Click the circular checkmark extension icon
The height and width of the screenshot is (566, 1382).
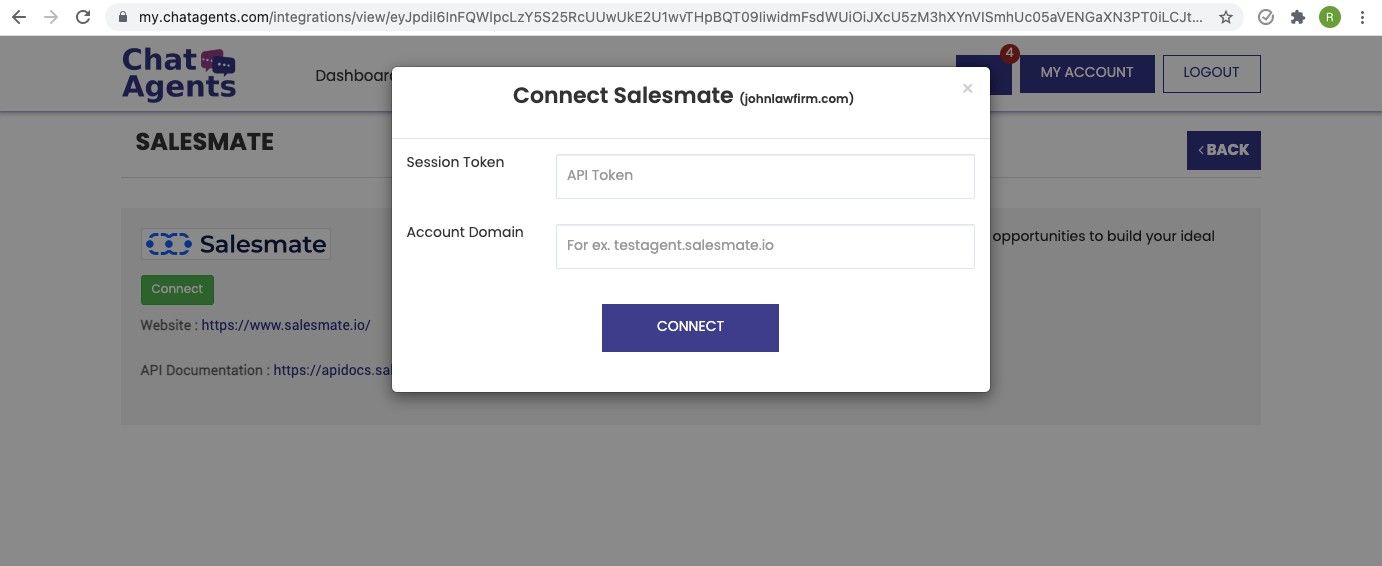pos(1266,17)
